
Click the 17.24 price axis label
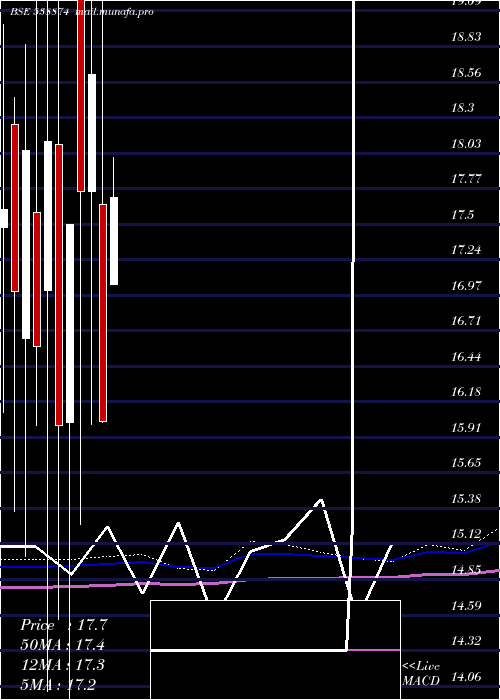(x=466, y=250)
